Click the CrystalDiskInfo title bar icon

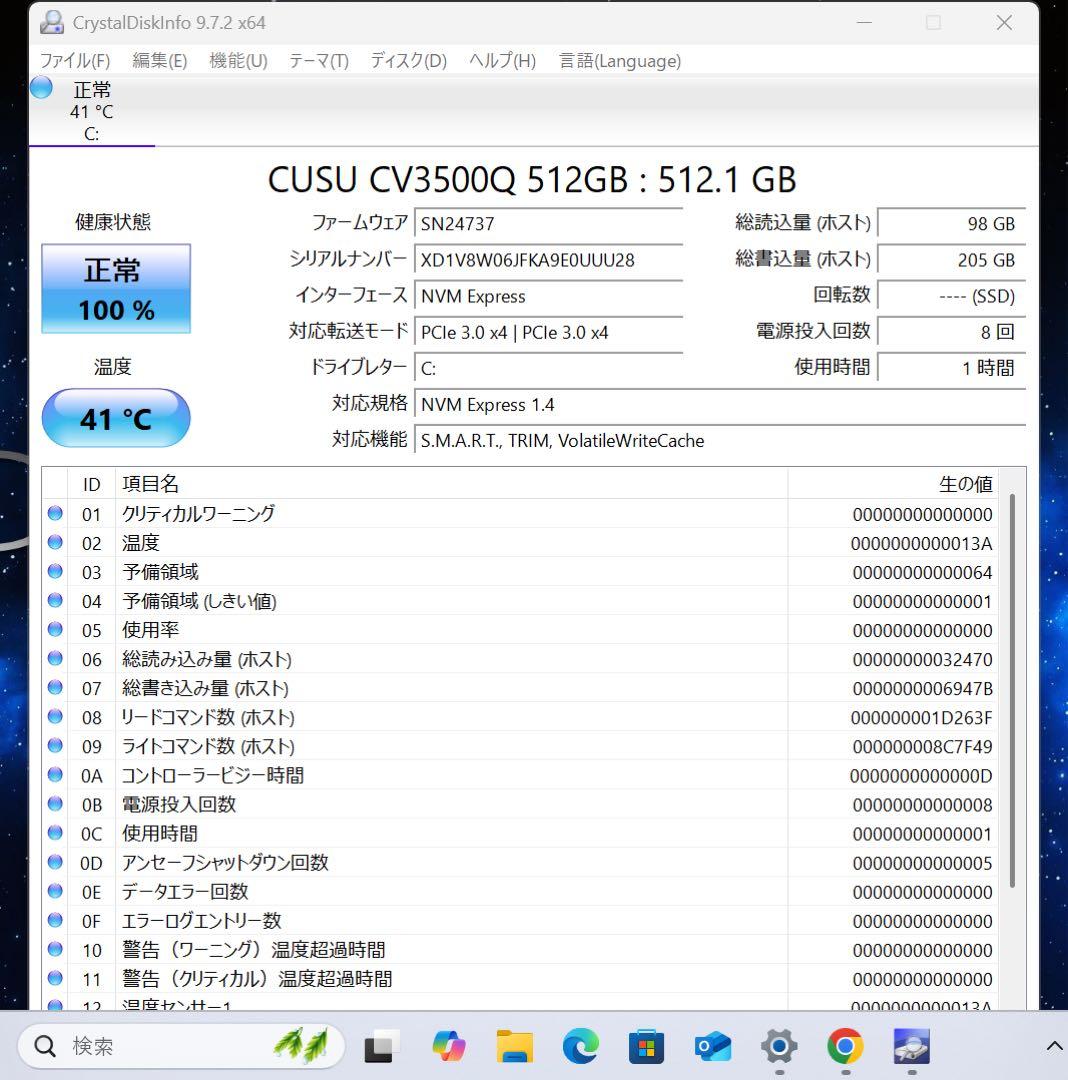point(52,23)
